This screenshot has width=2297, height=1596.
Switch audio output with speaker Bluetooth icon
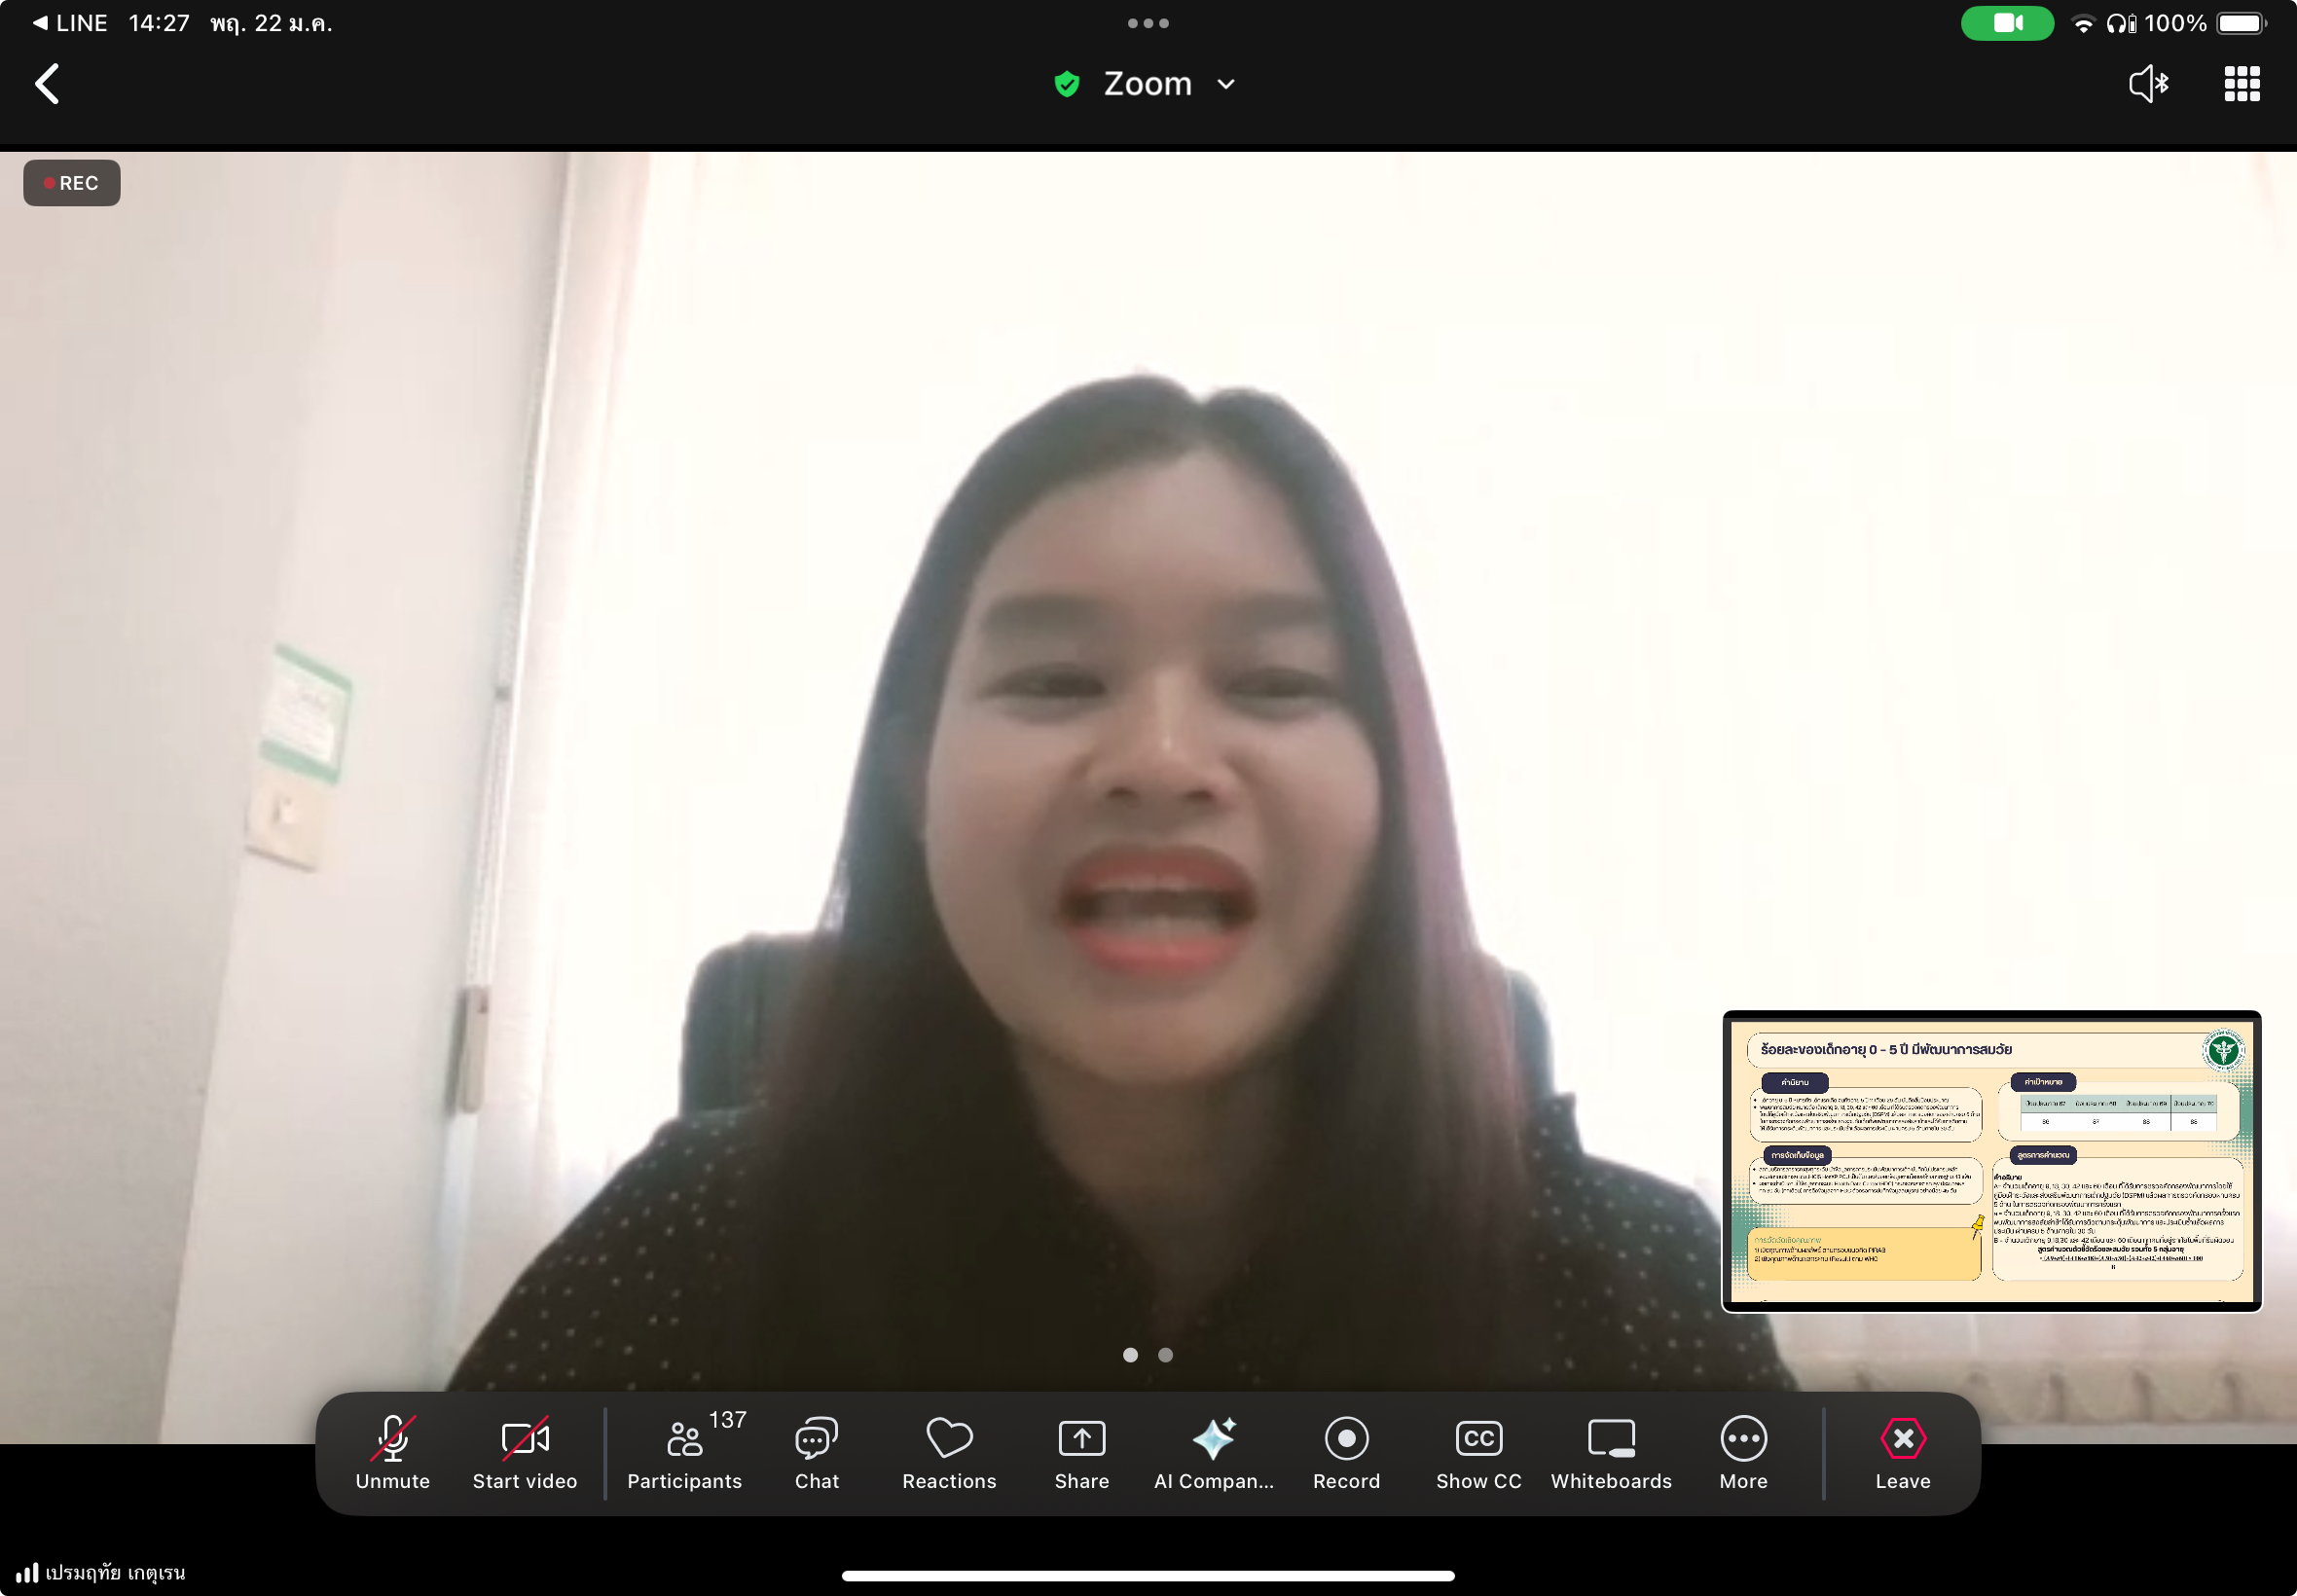(x=2147, y=84)
